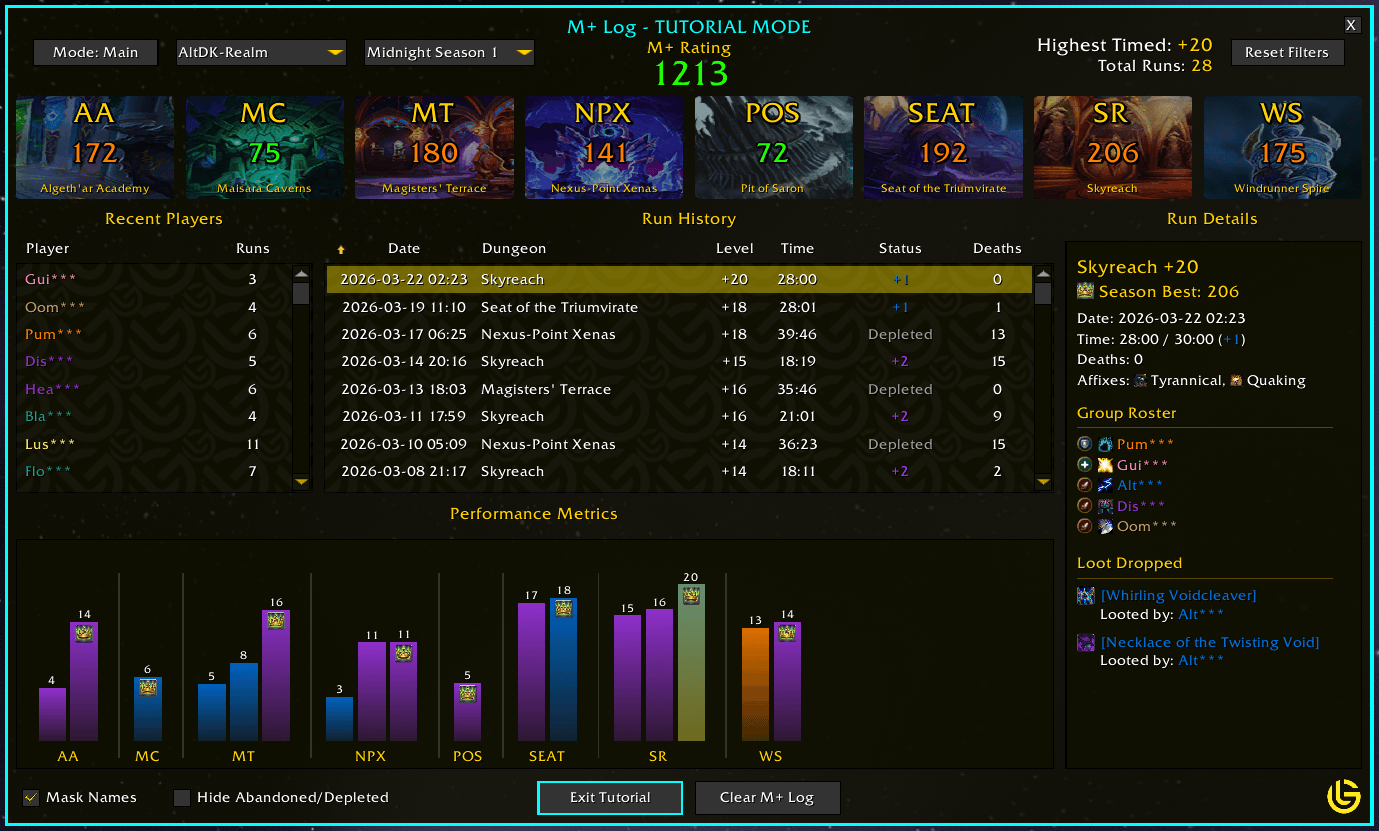Select the Nexus-Point Xenas dungeon card
This screenshot has height=831, width=1379.
point(604,148)
